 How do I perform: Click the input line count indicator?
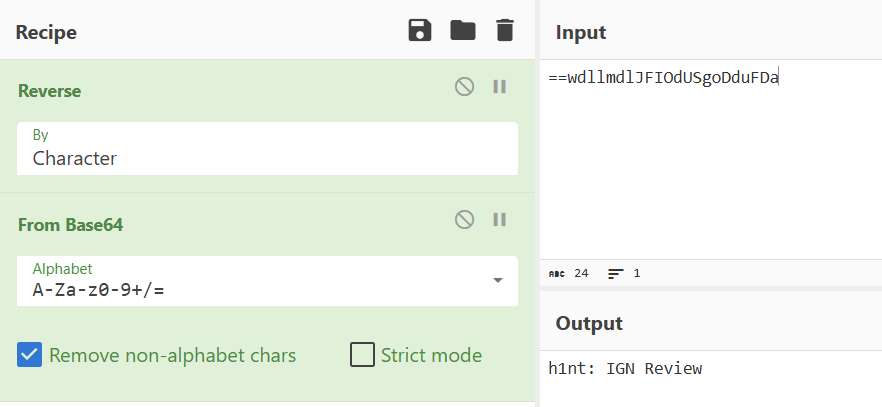(x=624, y=273)
